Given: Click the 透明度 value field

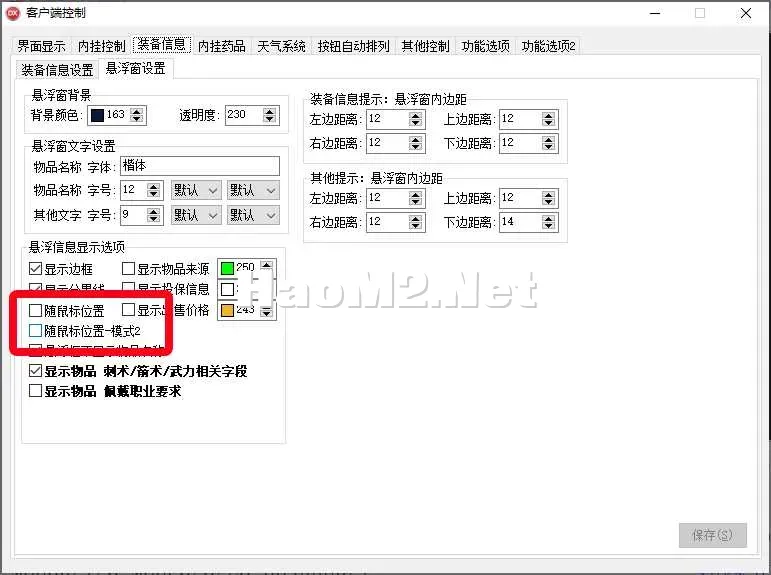Looking at the screenshot, I should pos(244,115).
